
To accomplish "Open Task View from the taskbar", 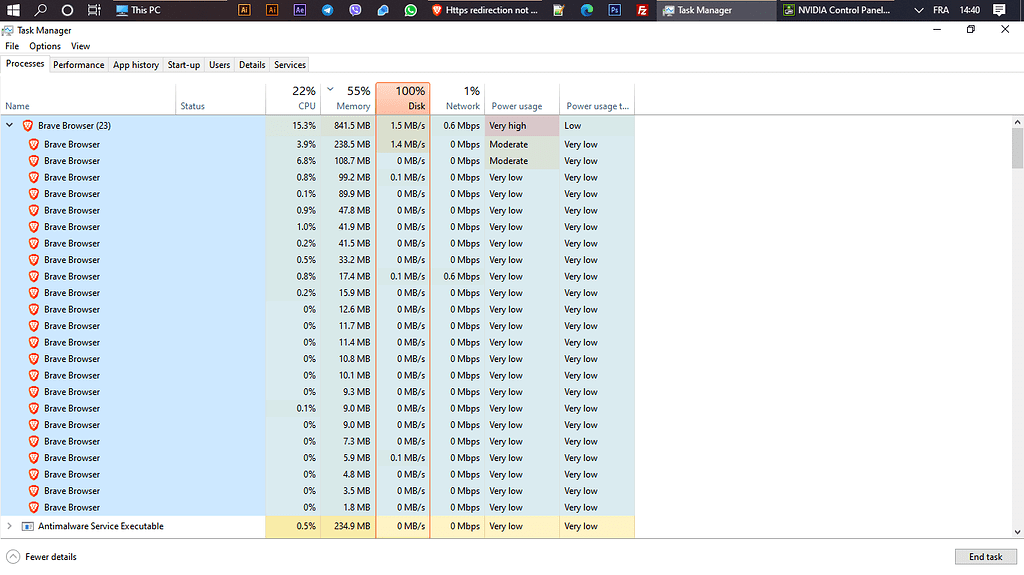I will click(x=94, y=10).
